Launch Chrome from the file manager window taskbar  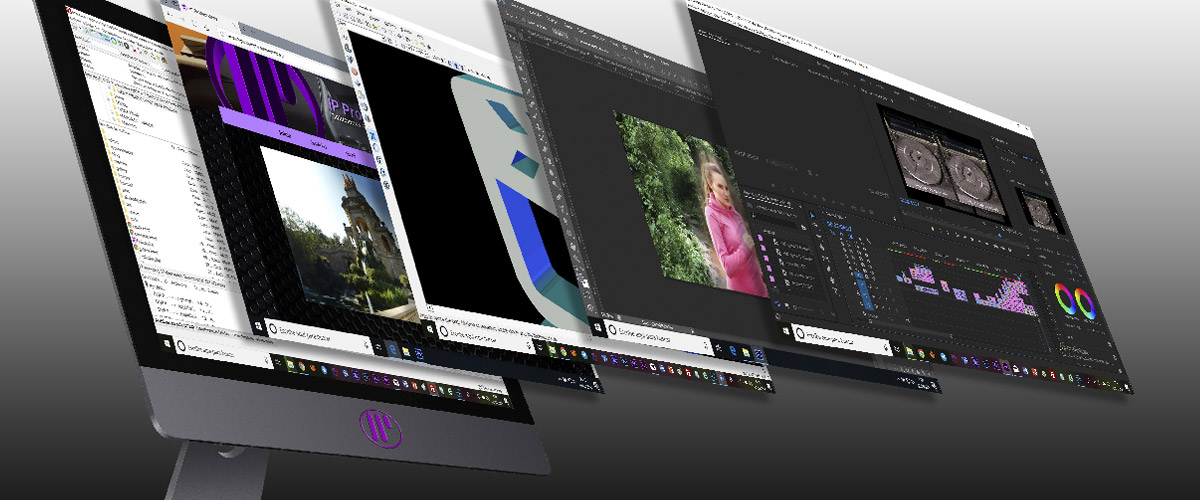pyautogui.click(x=301, y=366)
